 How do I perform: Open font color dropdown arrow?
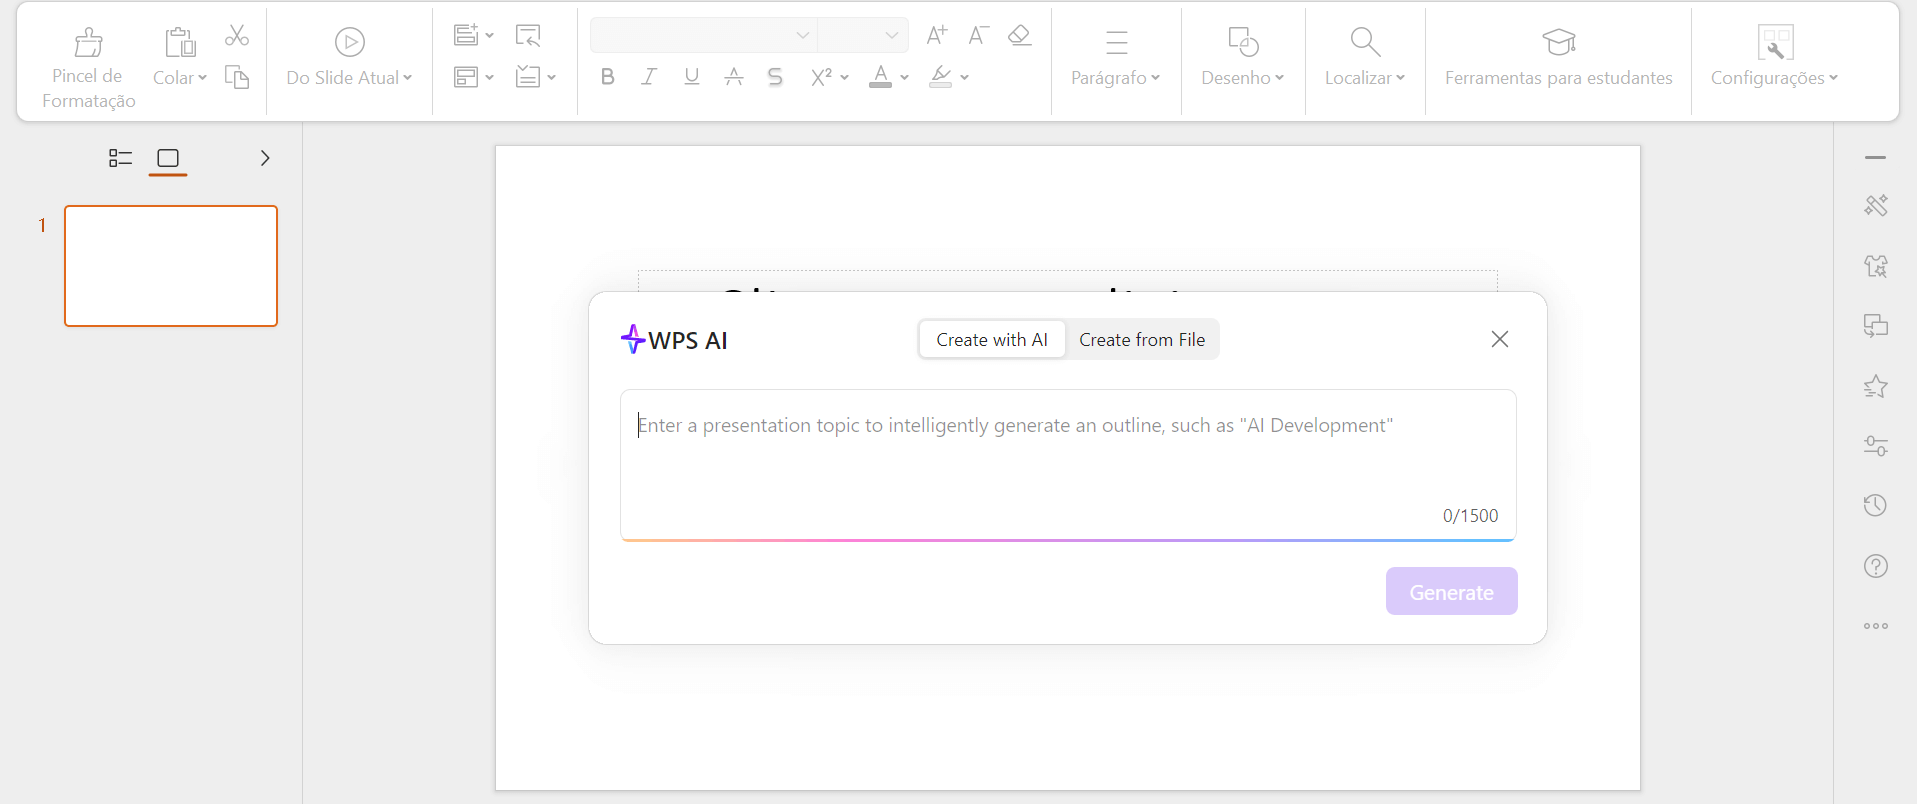click(904, 77)
